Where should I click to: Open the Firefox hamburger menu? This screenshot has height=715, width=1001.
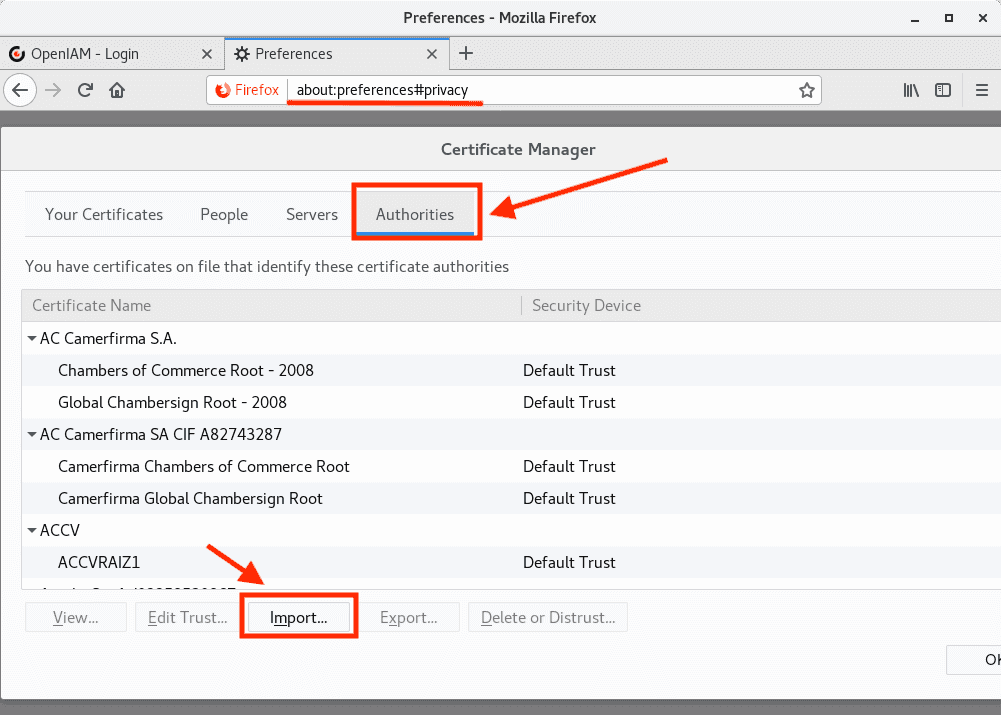pos(982,90)
